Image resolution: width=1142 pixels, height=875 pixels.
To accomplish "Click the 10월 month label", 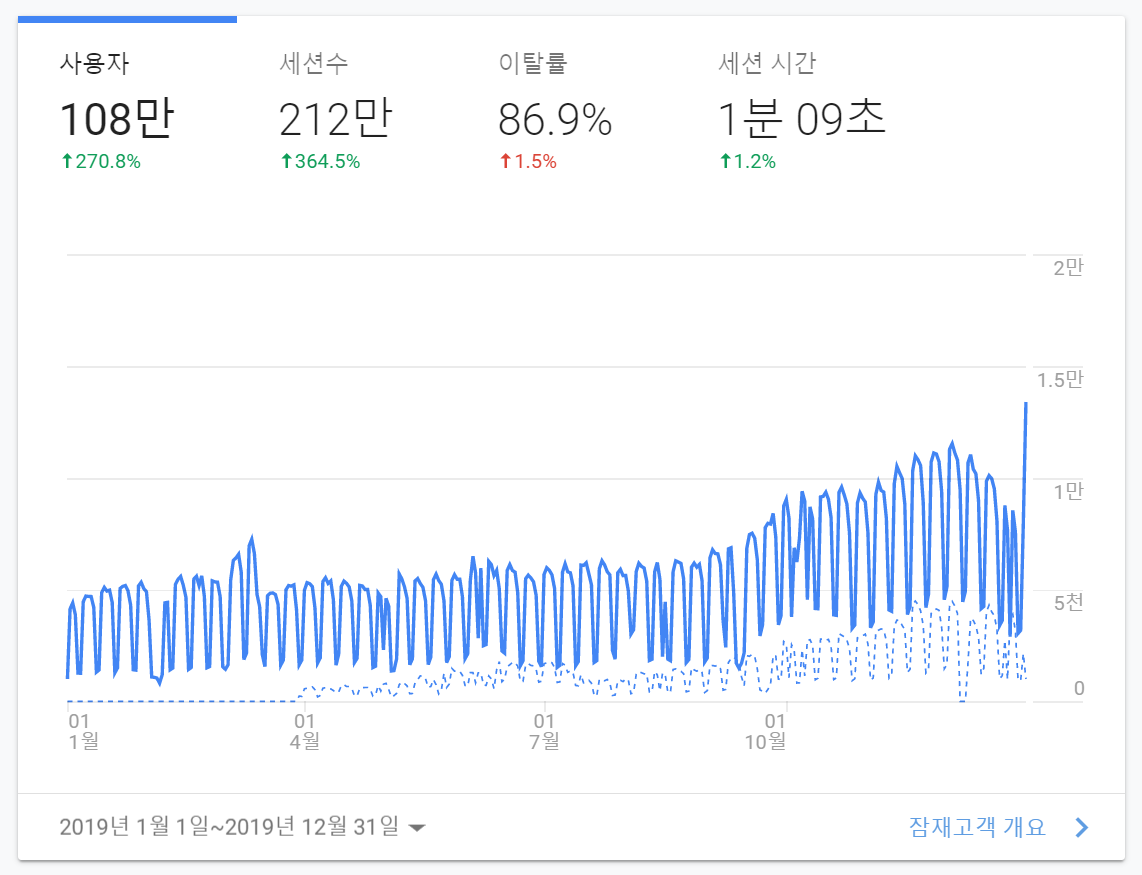I will coord(766,742).
